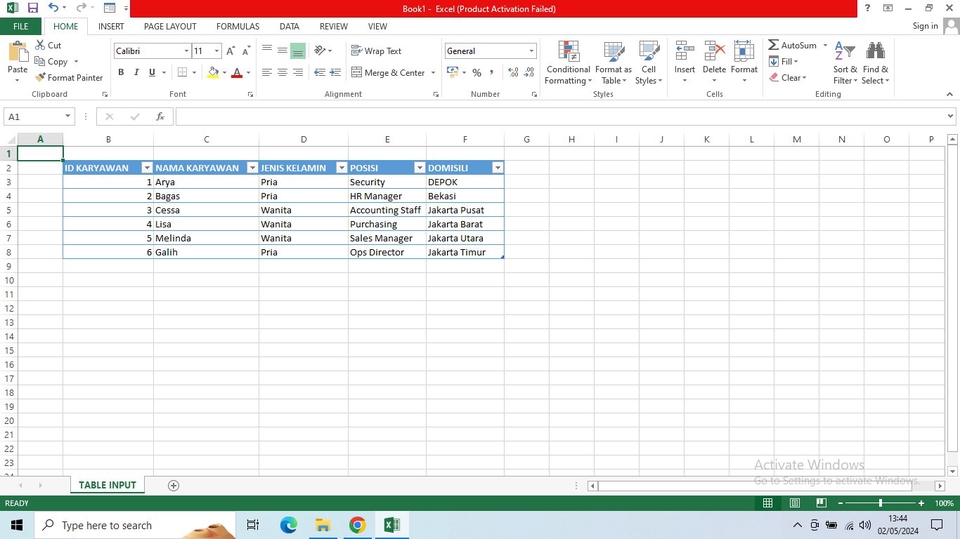
Task: Click inside the formula bar input
Action: (x=560, y=116)
